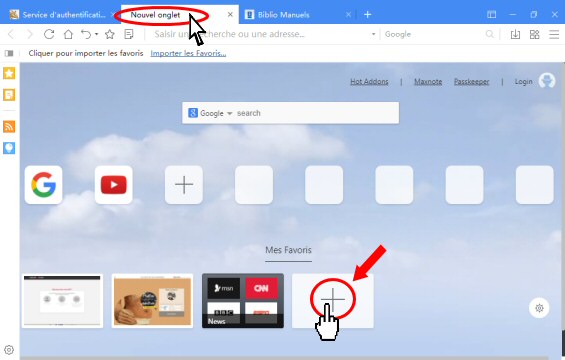Open the News favorites thumbnail
The image size is (565, 360).
pyautogui.click(x=243, y=301)
